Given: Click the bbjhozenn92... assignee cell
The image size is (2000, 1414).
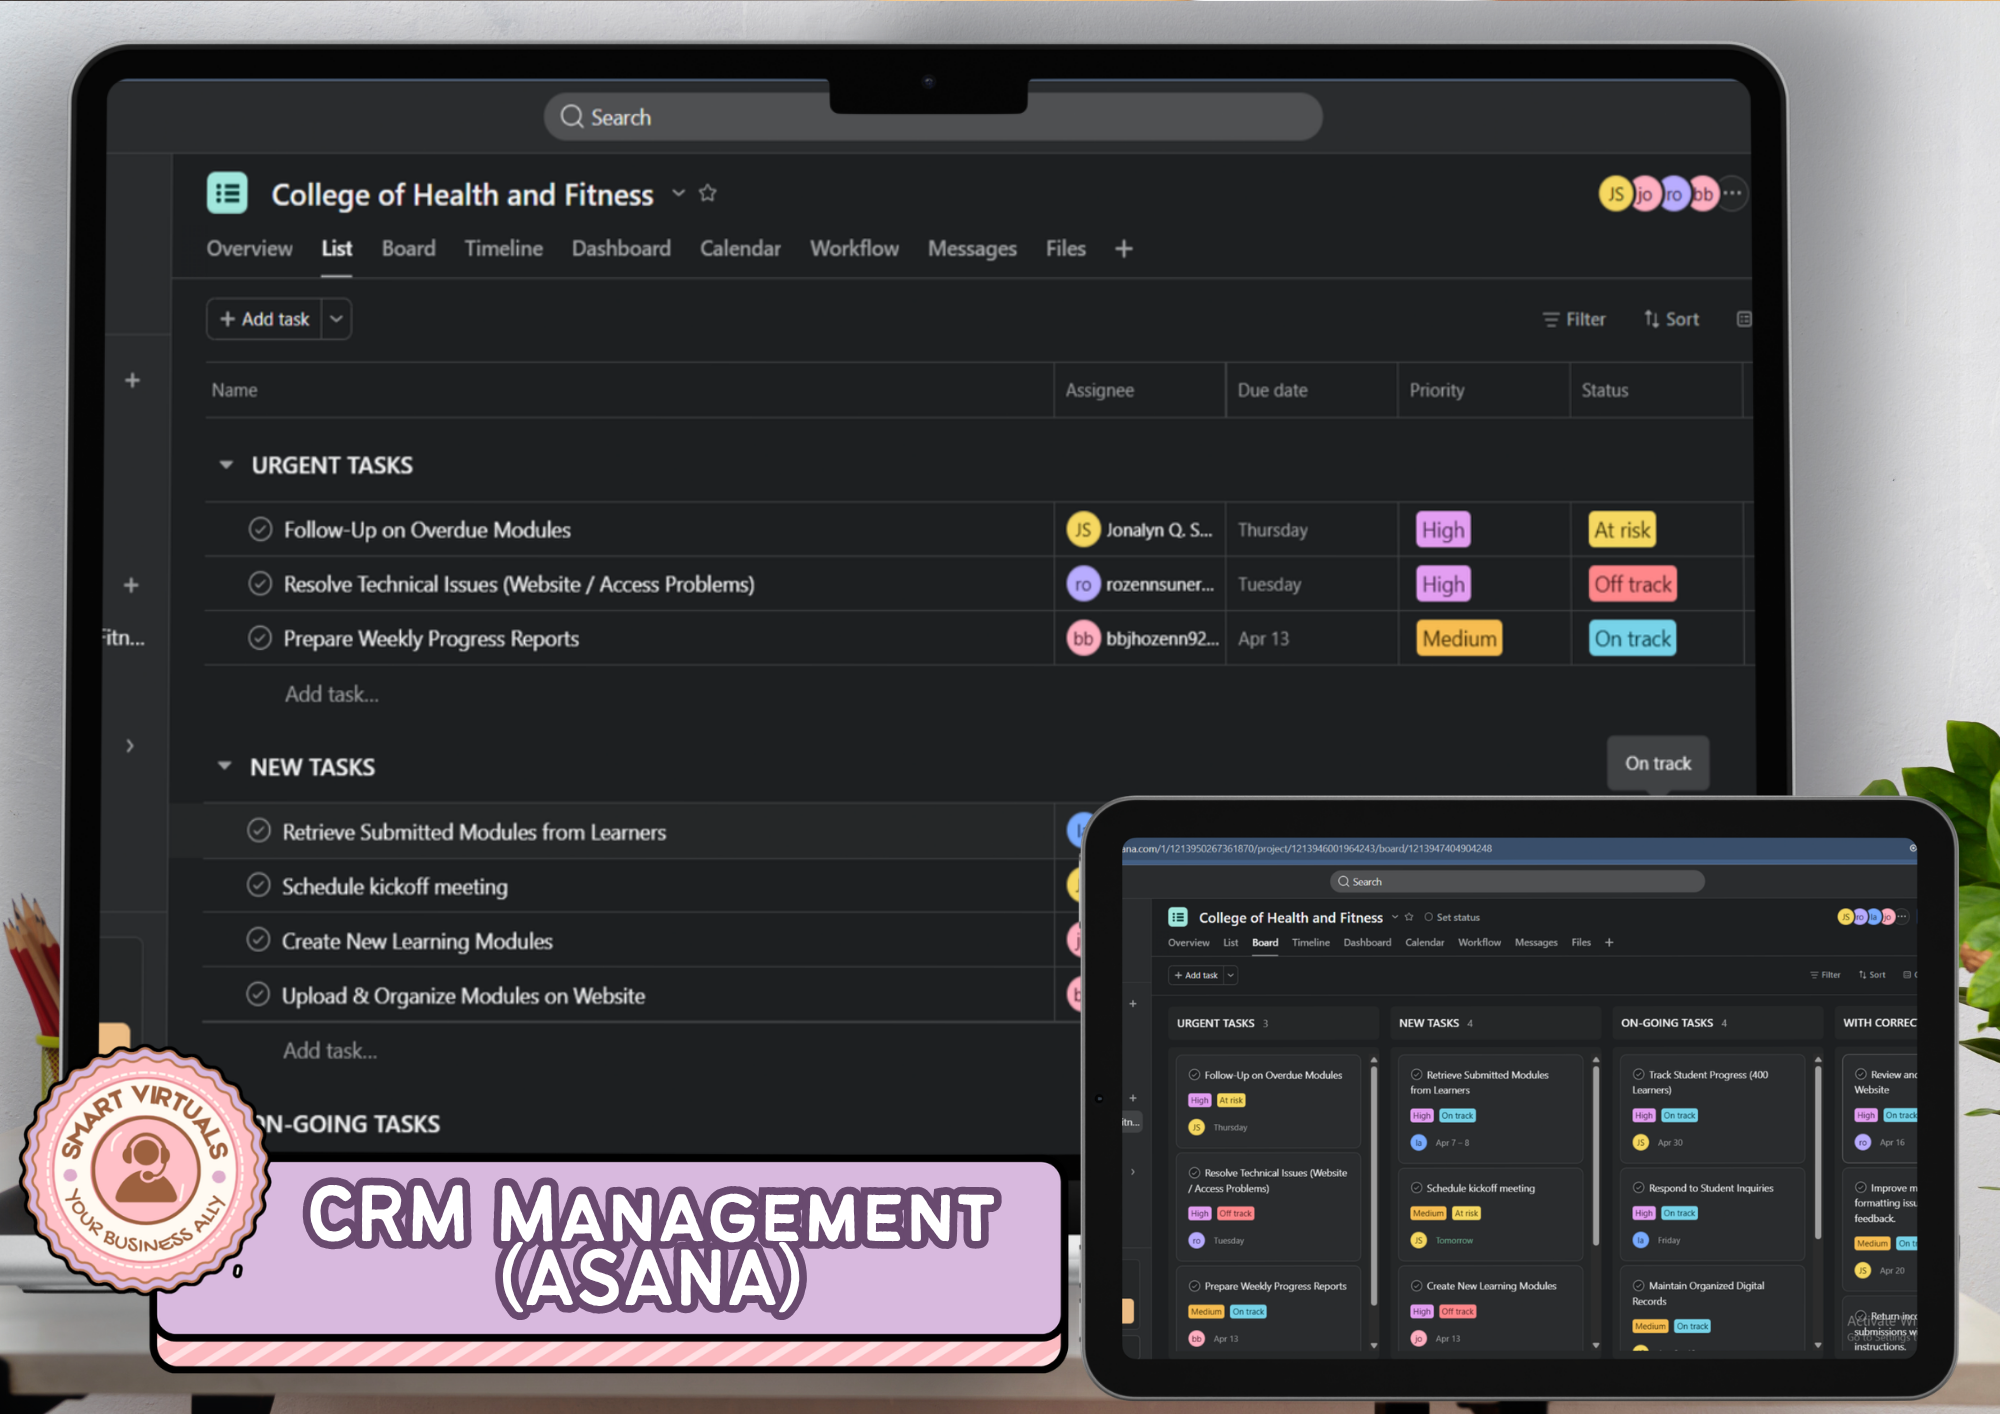Looking at the screenshot, I should [x=1140, y=638].
